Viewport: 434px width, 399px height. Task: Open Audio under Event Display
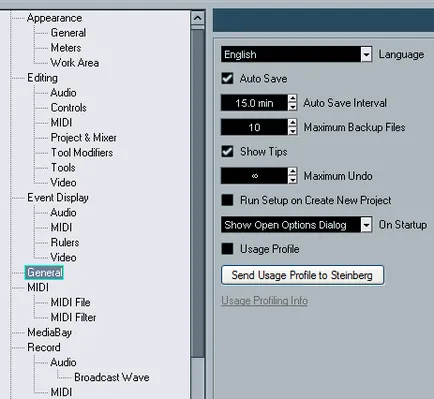[63, 213]
